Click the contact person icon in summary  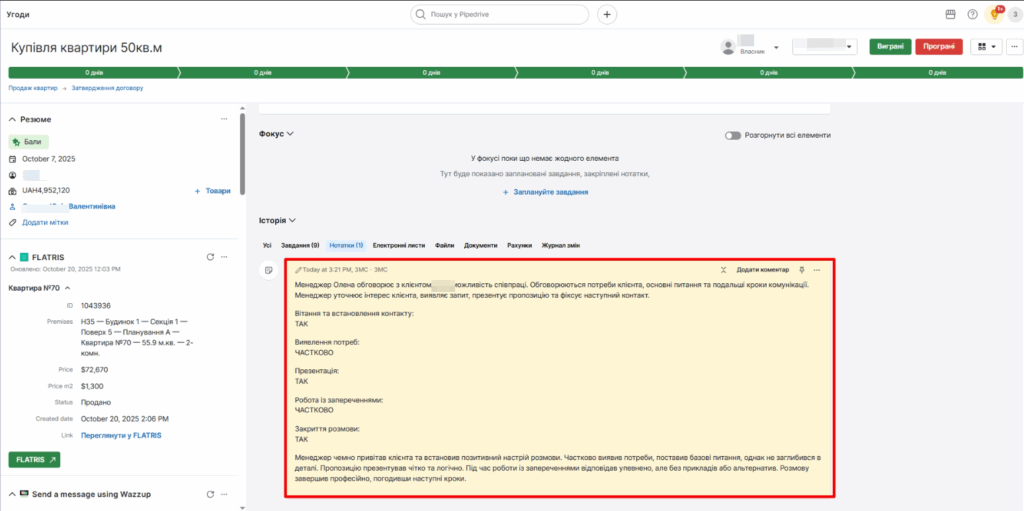(12, 206)
